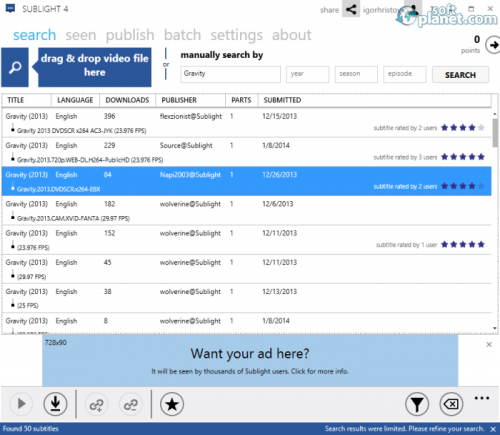Viewport: 500px width, 435px height.
Task: Click the results list scrollbar thumb
Action: click(x=495, y=133)
